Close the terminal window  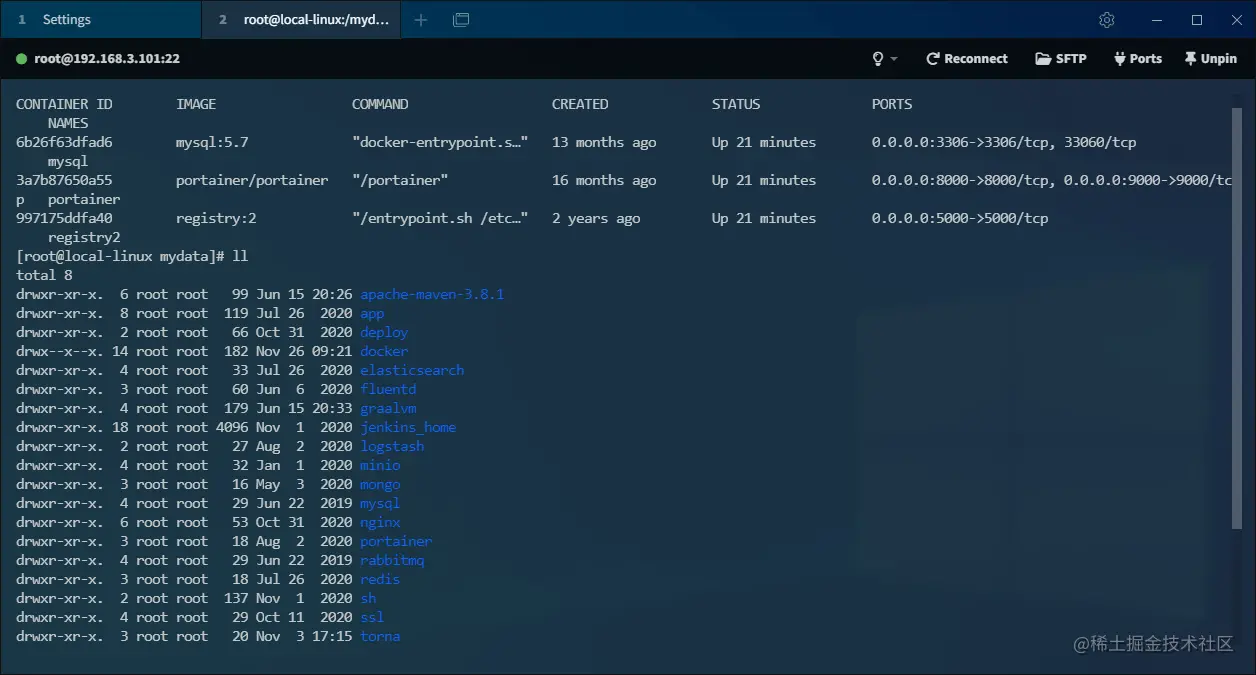point(1237,20)
